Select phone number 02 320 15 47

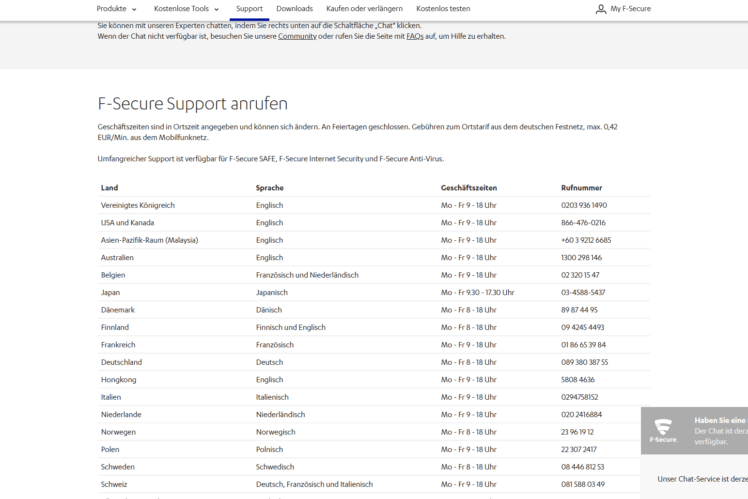coord(580,275)
